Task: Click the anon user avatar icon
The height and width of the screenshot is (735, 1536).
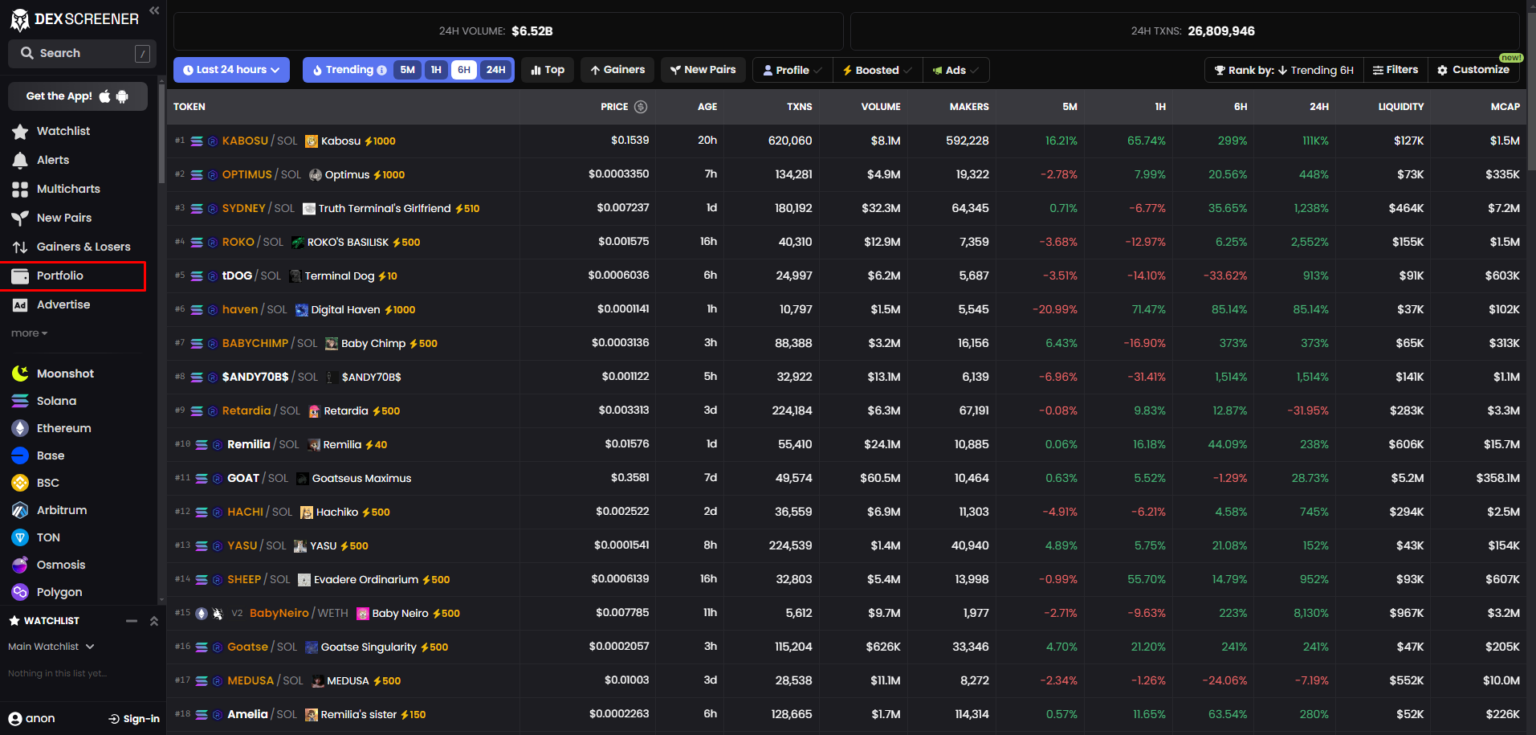Action: 15,718
